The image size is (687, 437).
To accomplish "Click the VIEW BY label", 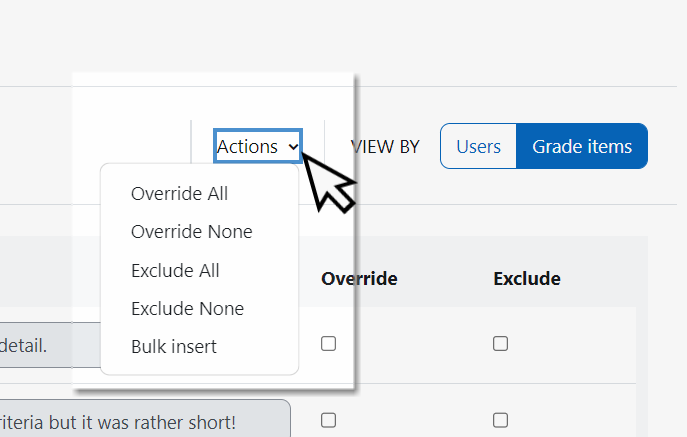I will click(x=385, y=147).
